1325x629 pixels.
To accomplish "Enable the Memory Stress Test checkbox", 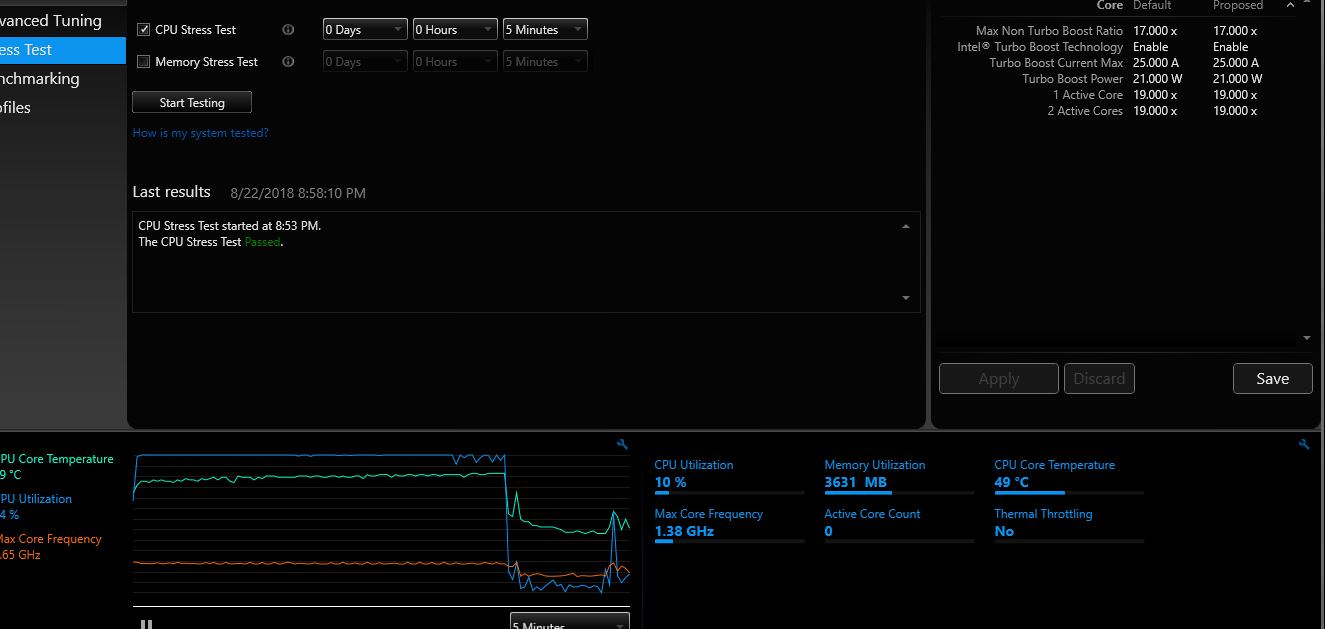I will (144, 62).
